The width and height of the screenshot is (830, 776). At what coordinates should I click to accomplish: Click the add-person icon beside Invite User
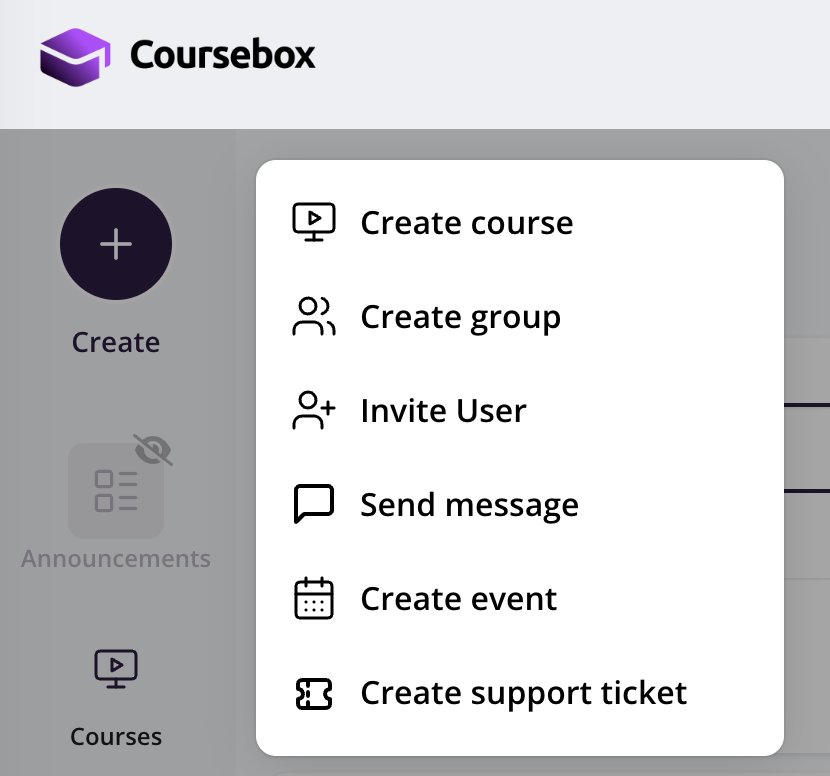point(314,411)
